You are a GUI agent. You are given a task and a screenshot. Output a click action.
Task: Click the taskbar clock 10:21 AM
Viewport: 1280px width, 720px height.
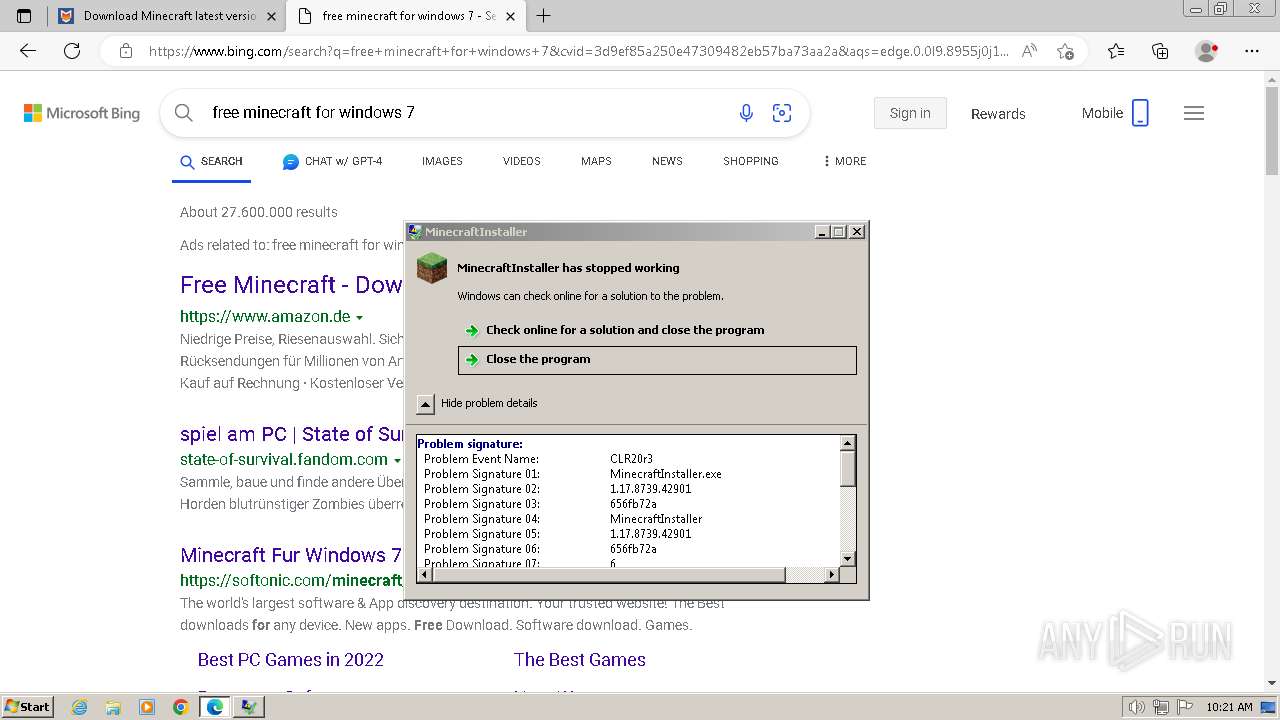(x=1229, y=707)
